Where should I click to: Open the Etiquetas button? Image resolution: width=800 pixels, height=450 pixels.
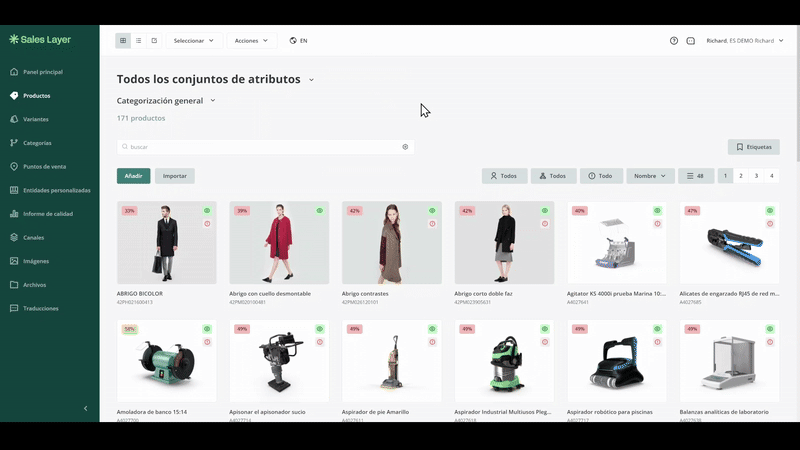(x=754, y=147)
